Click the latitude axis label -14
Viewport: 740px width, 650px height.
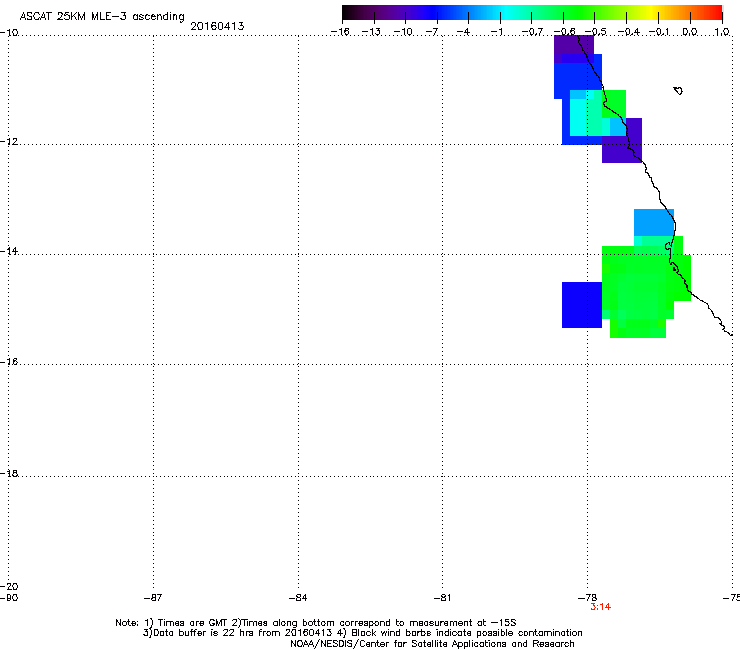[9, 251]
